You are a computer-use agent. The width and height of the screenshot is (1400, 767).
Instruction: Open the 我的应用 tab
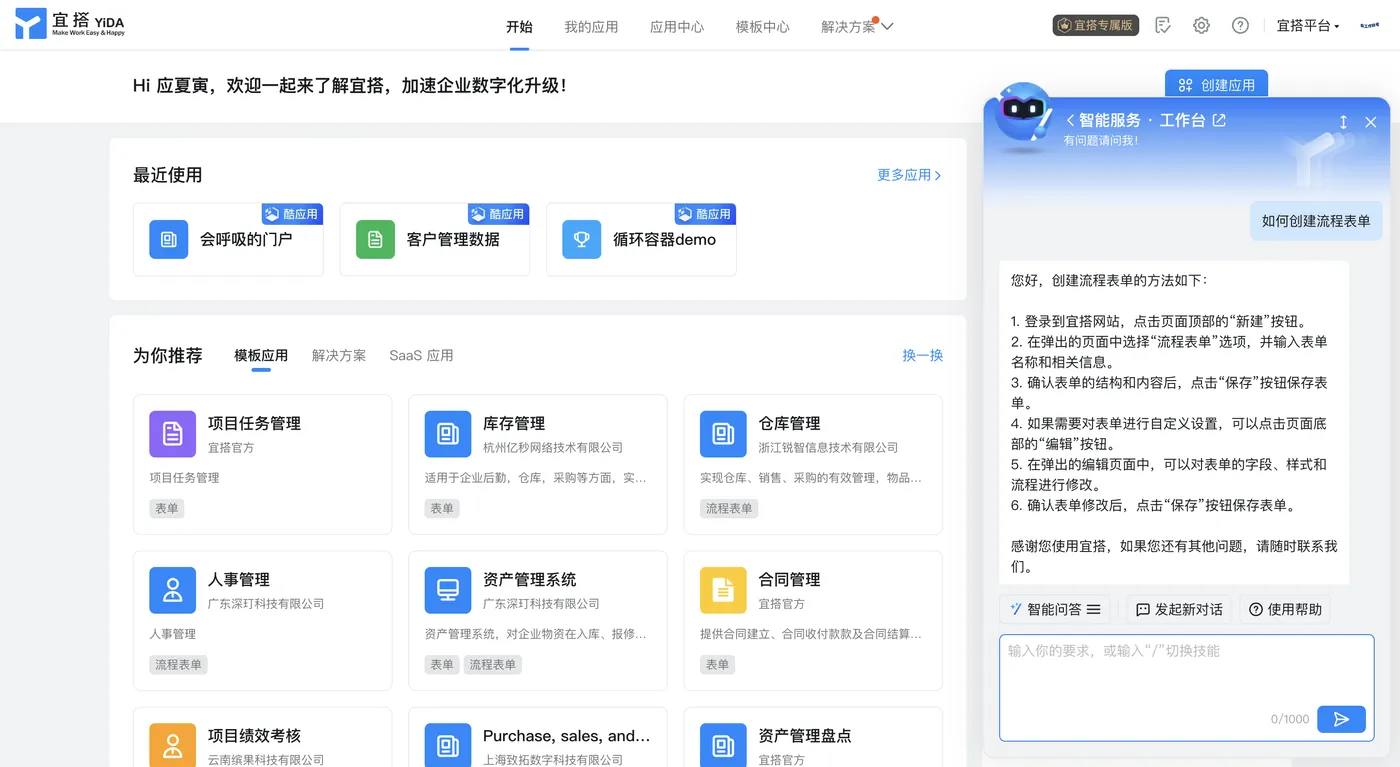click(x=591, y=27)
